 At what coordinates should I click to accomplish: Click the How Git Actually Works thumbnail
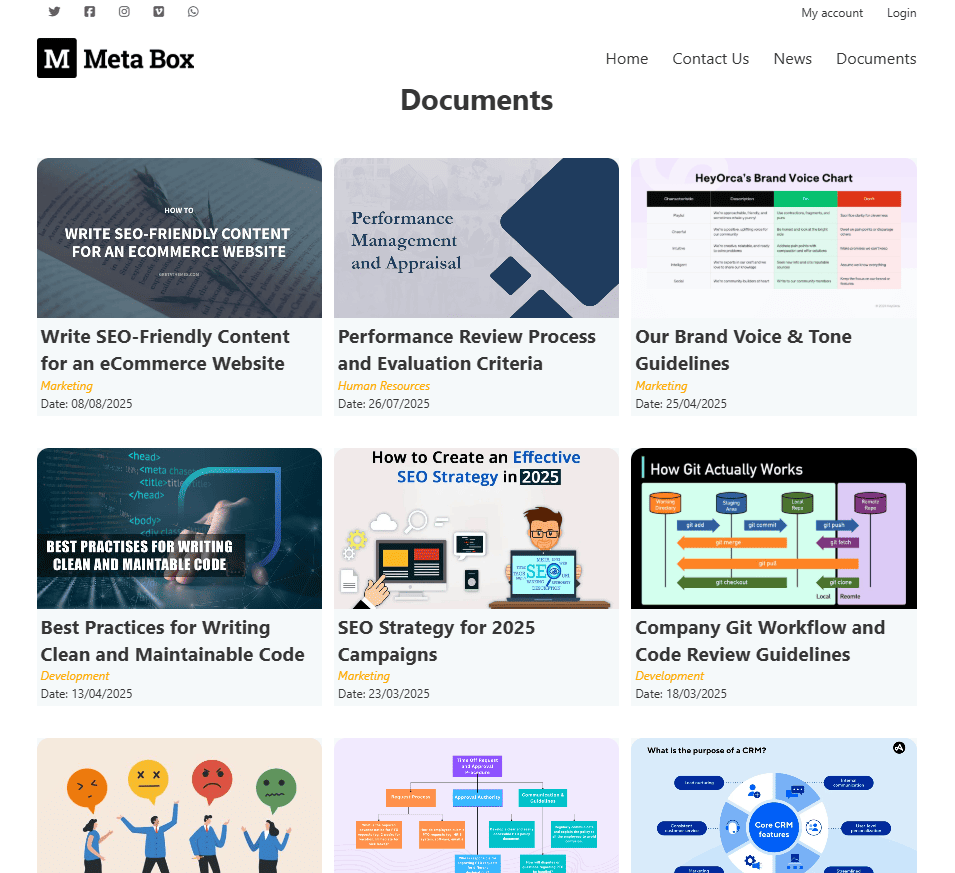pyautogui.click(x=773, y=528)
